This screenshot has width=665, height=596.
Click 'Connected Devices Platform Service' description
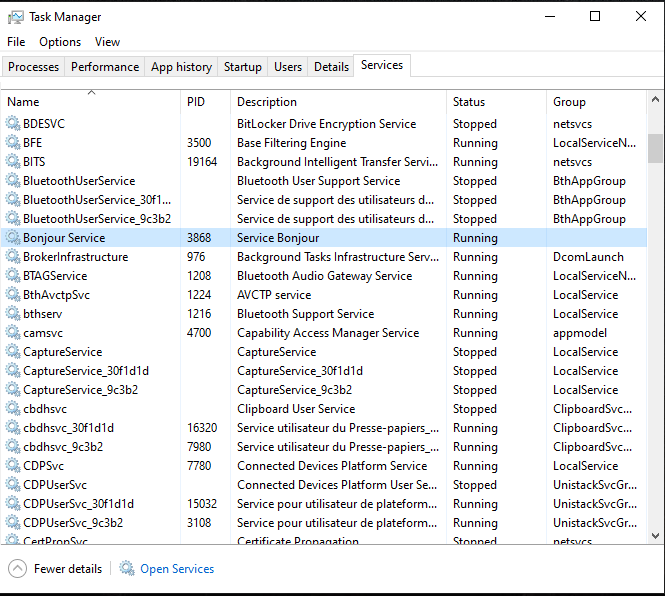click(332, 466)
